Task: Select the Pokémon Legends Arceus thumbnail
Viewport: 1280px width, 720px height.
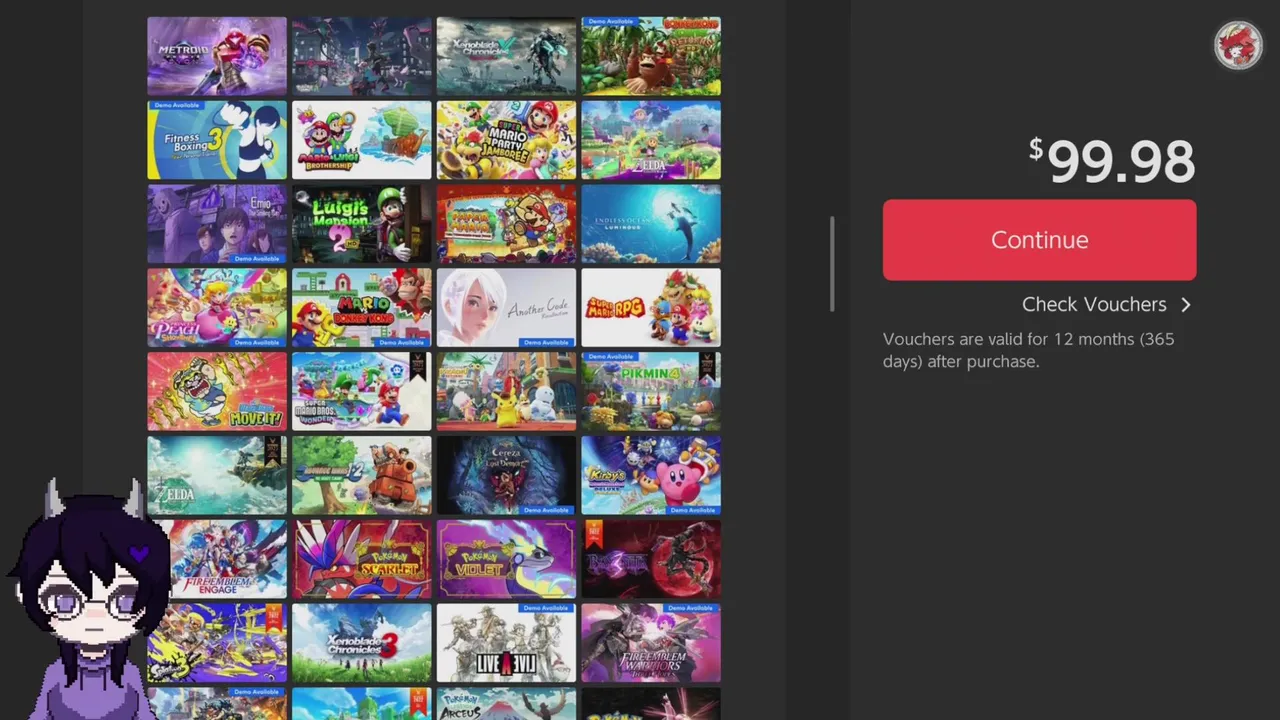Action: tap(506, 704)
